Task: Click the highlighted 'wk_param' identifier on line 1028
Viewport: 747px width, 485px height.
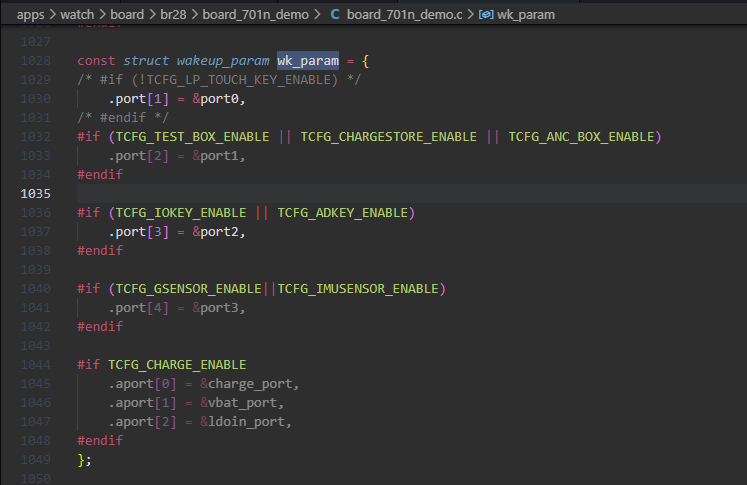Action: point(308,61)
